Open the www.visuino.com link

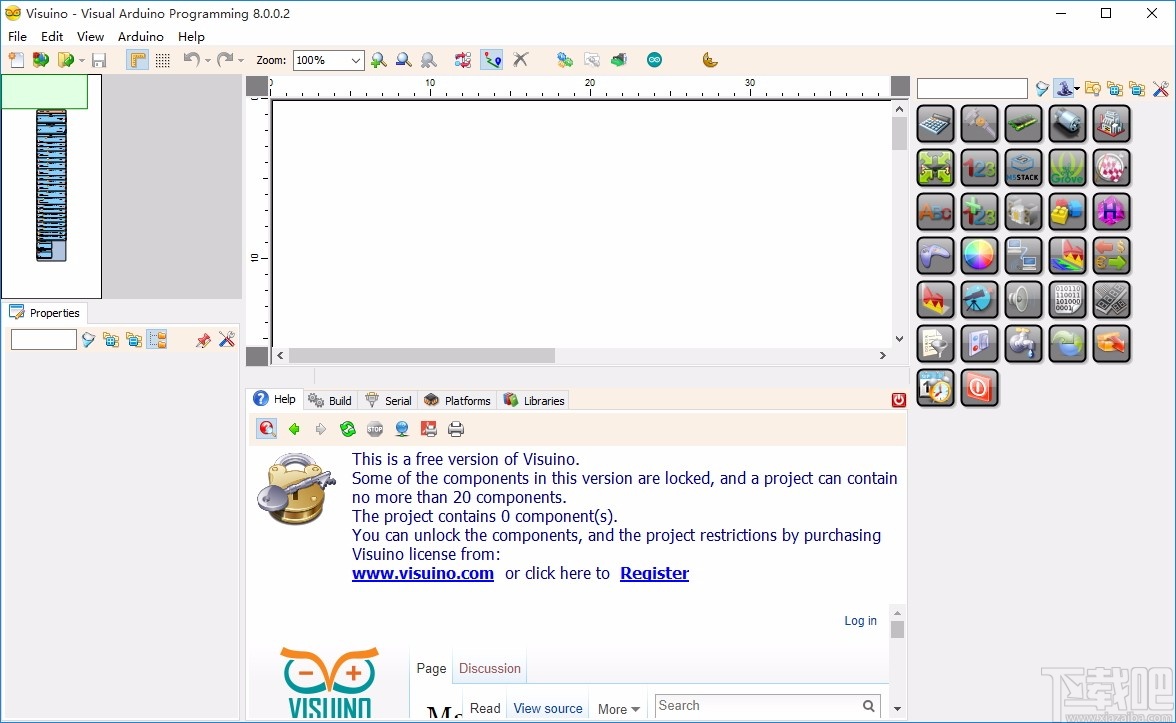pyautogui.click(x=422, y=573)
